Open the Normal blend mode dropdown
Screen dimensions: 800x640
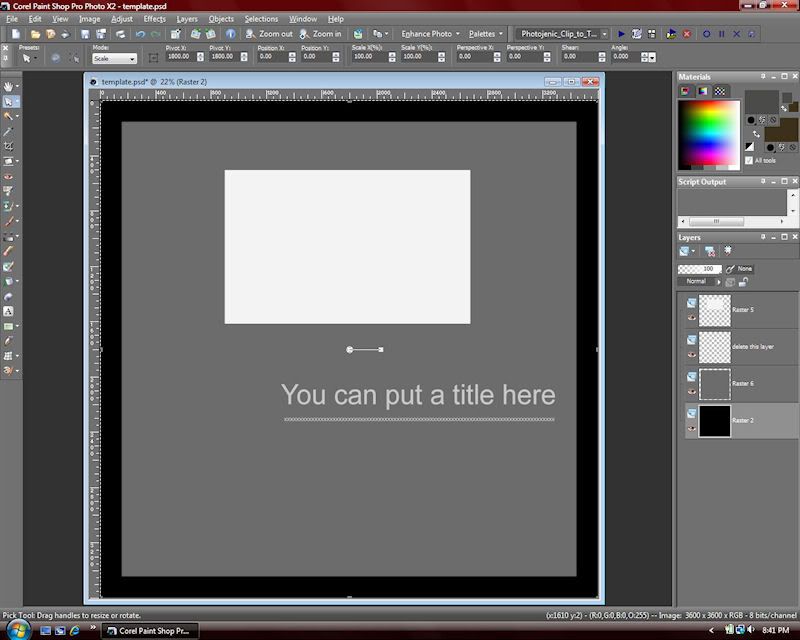pyautogui.click(x=700, y=282)
